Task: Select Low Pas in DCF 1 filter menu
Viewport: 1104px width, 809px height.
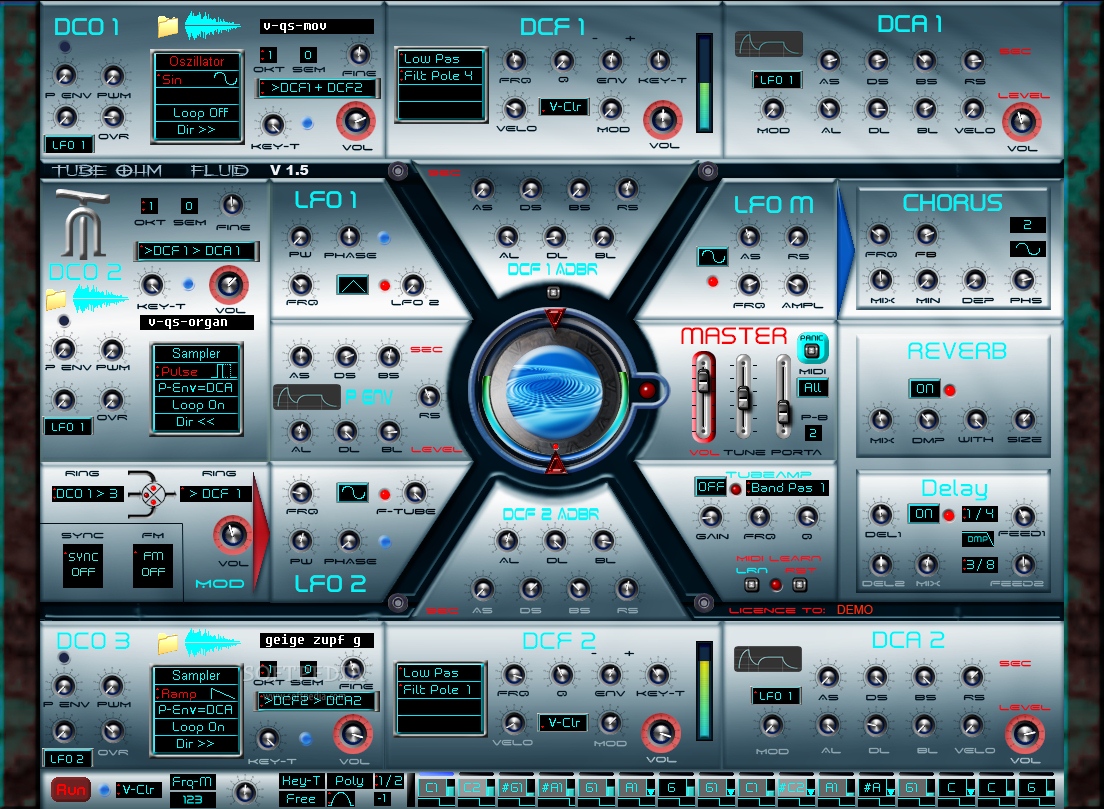Action: point(441,58)
